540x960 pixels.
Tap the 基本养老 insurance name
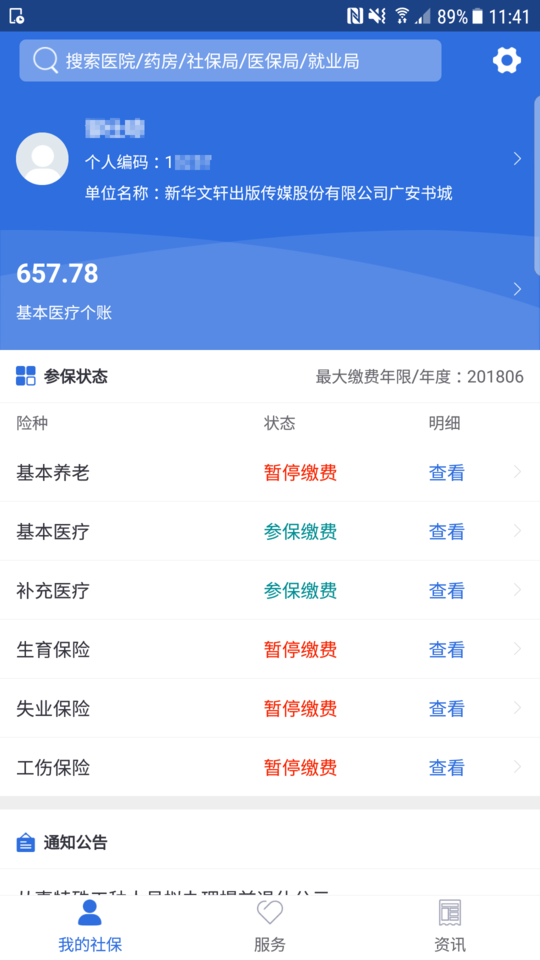(x=53, y=473)
